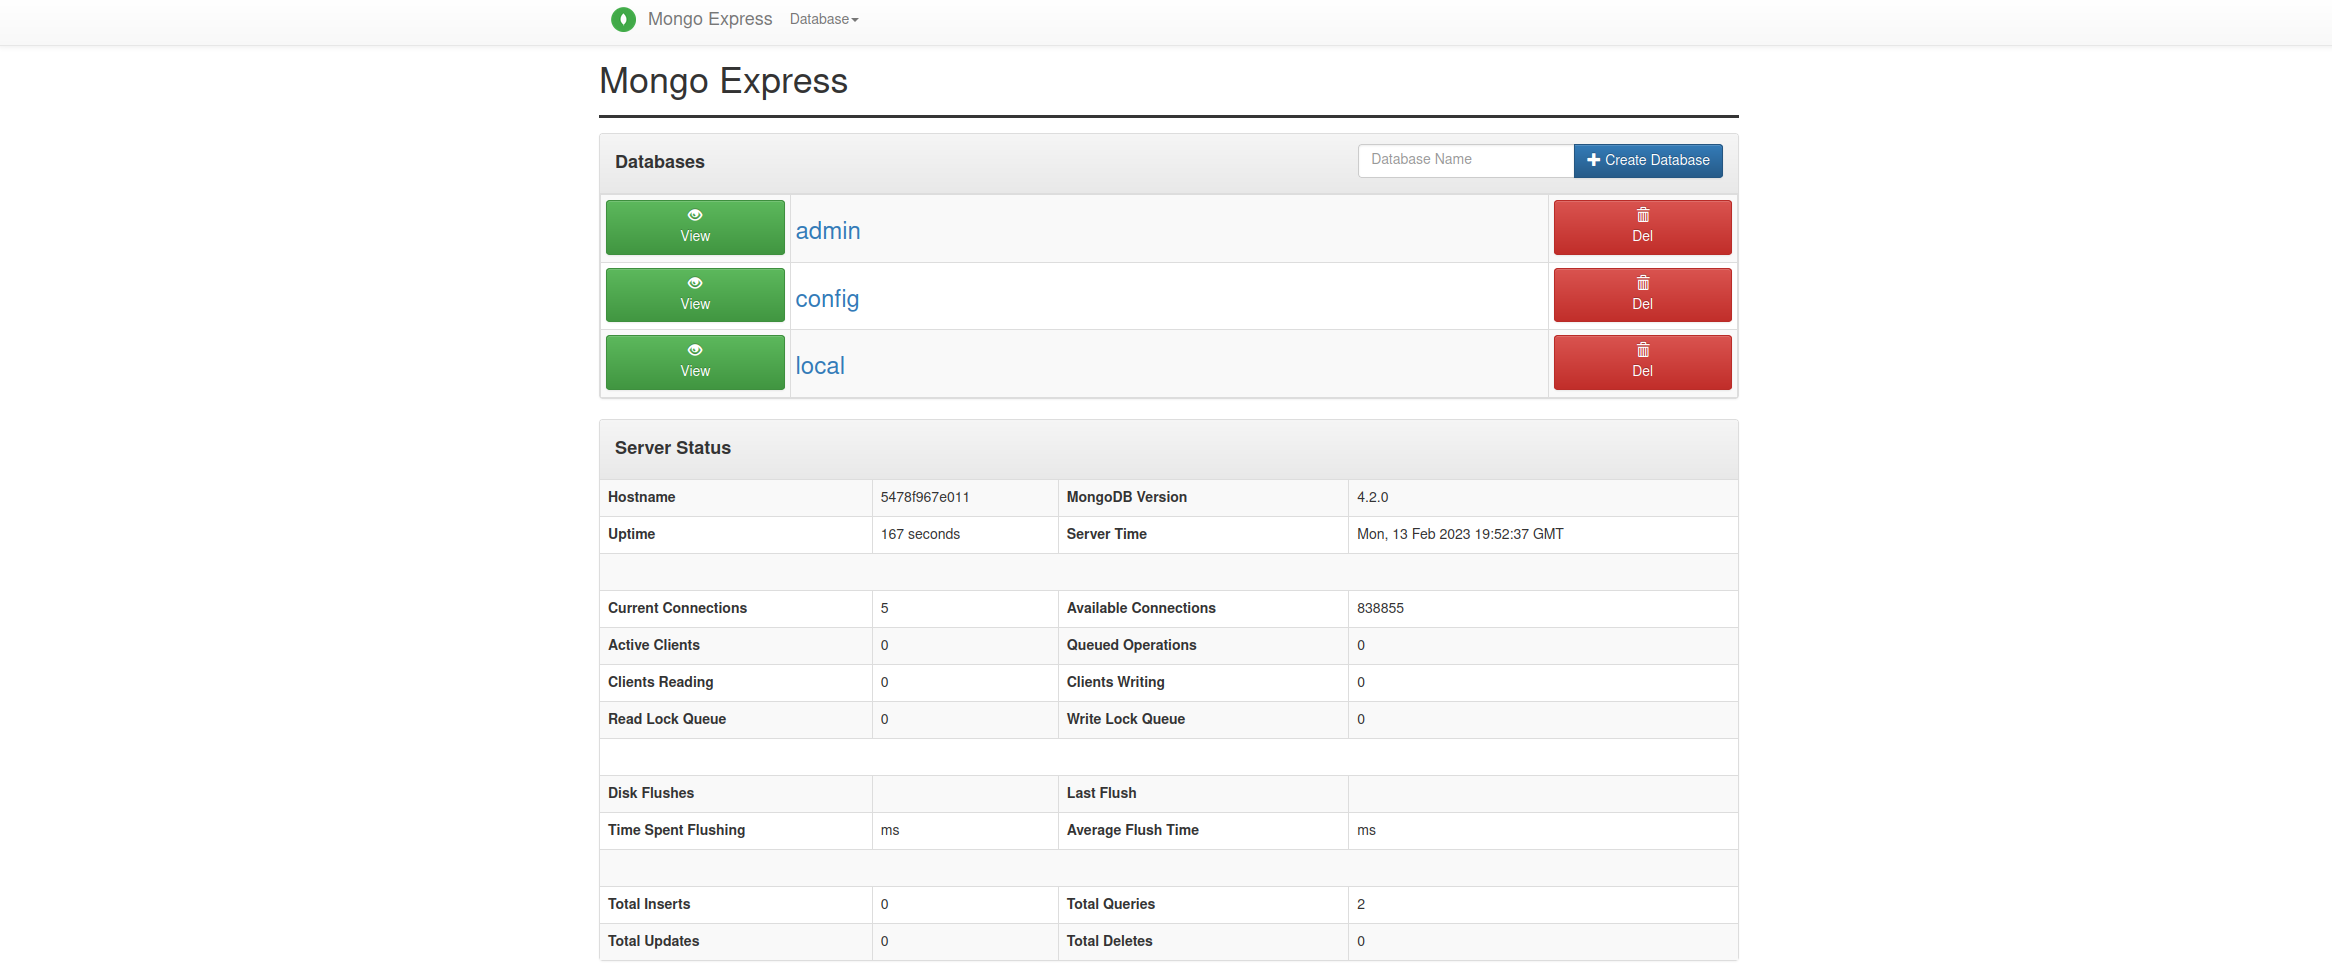Click the Current Connections value 5
Viewport: 2332px width, 971px height.
click(x=885, y=608)
